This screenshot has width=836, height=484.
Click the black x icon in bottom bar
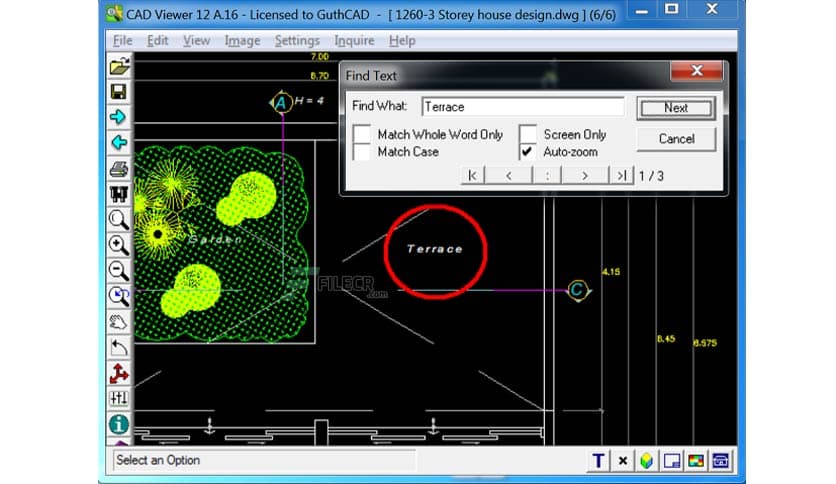tap(622, 461)
